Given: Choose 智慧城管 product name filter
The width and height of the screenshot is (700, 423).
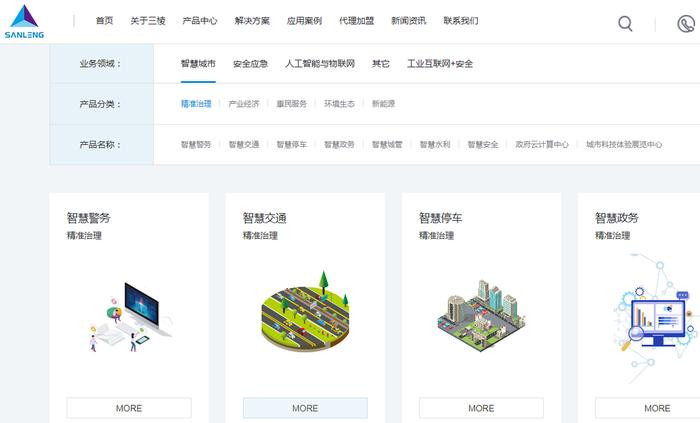Looking at the screenshot, I should 387,144.
